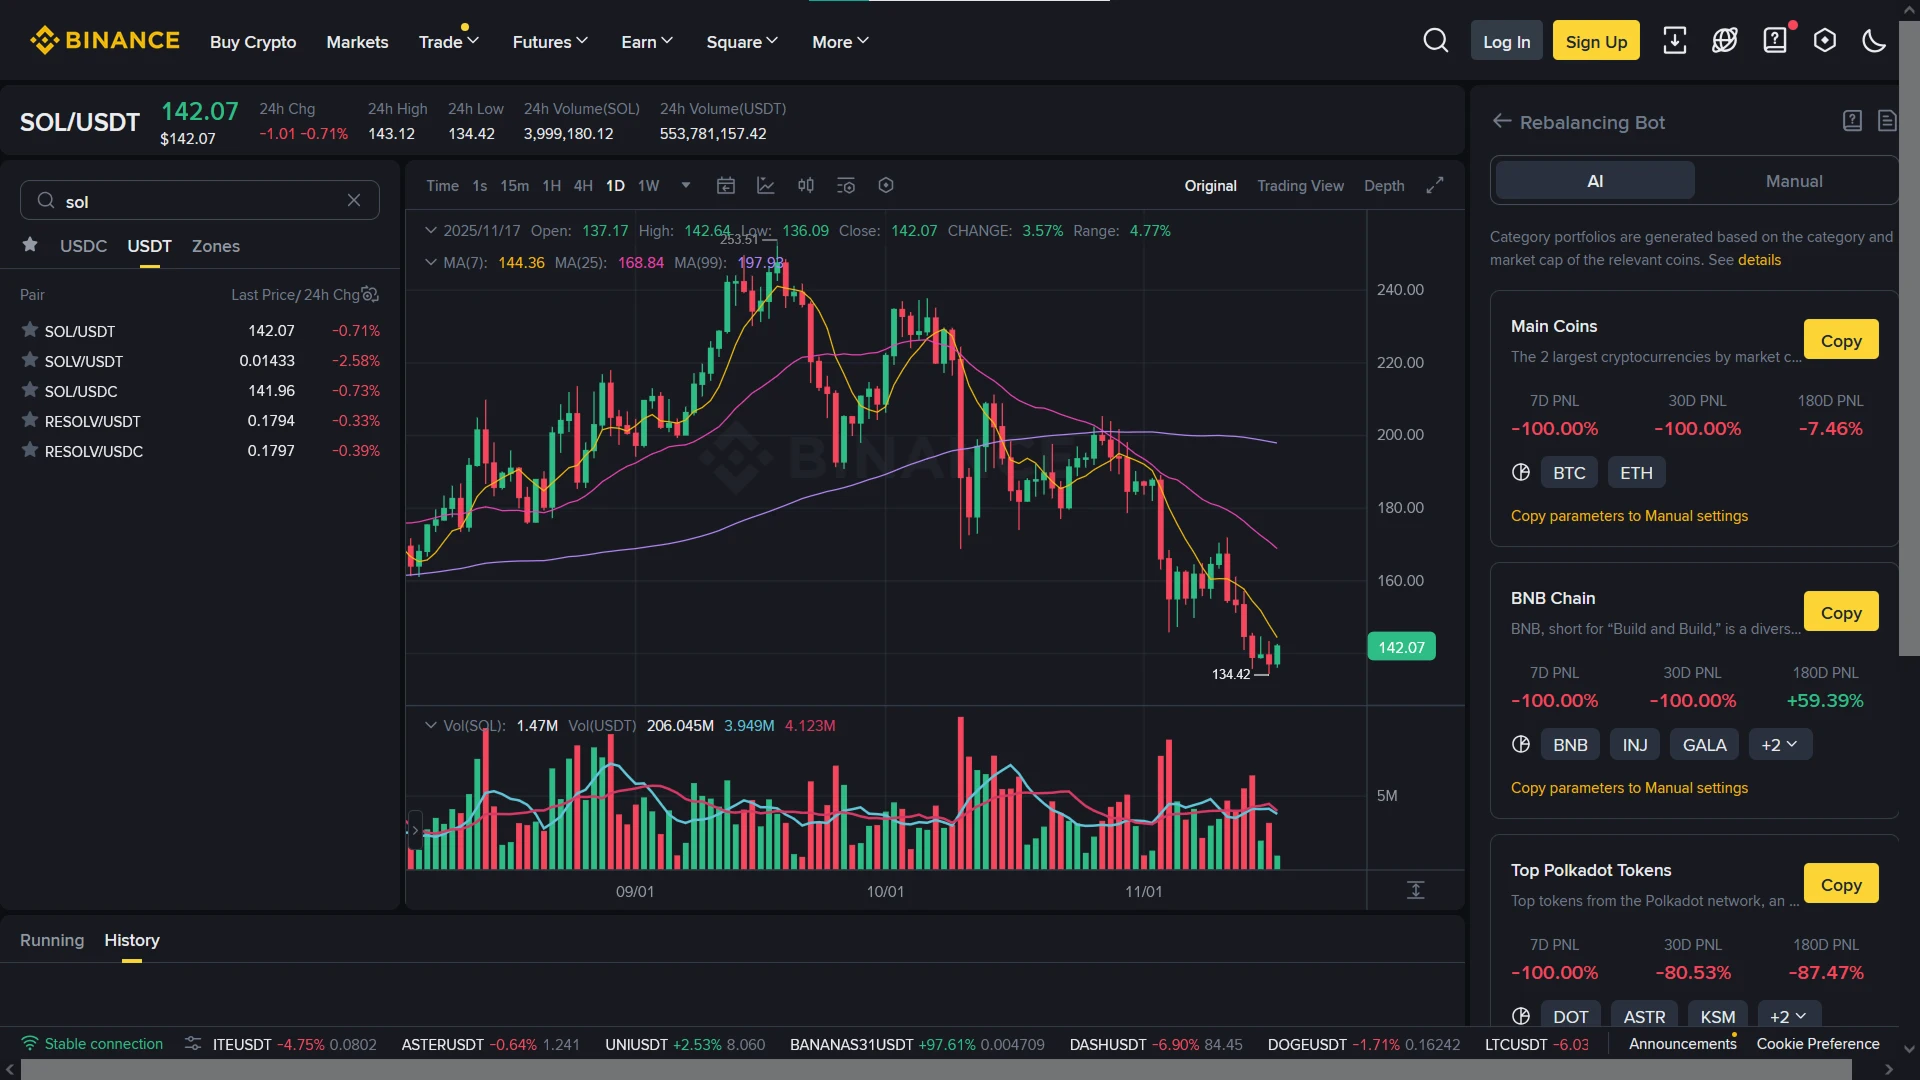Click the app download icon in the header
The image size is (1920, 1080).
pyautogui.click(x=1675, y=40)
